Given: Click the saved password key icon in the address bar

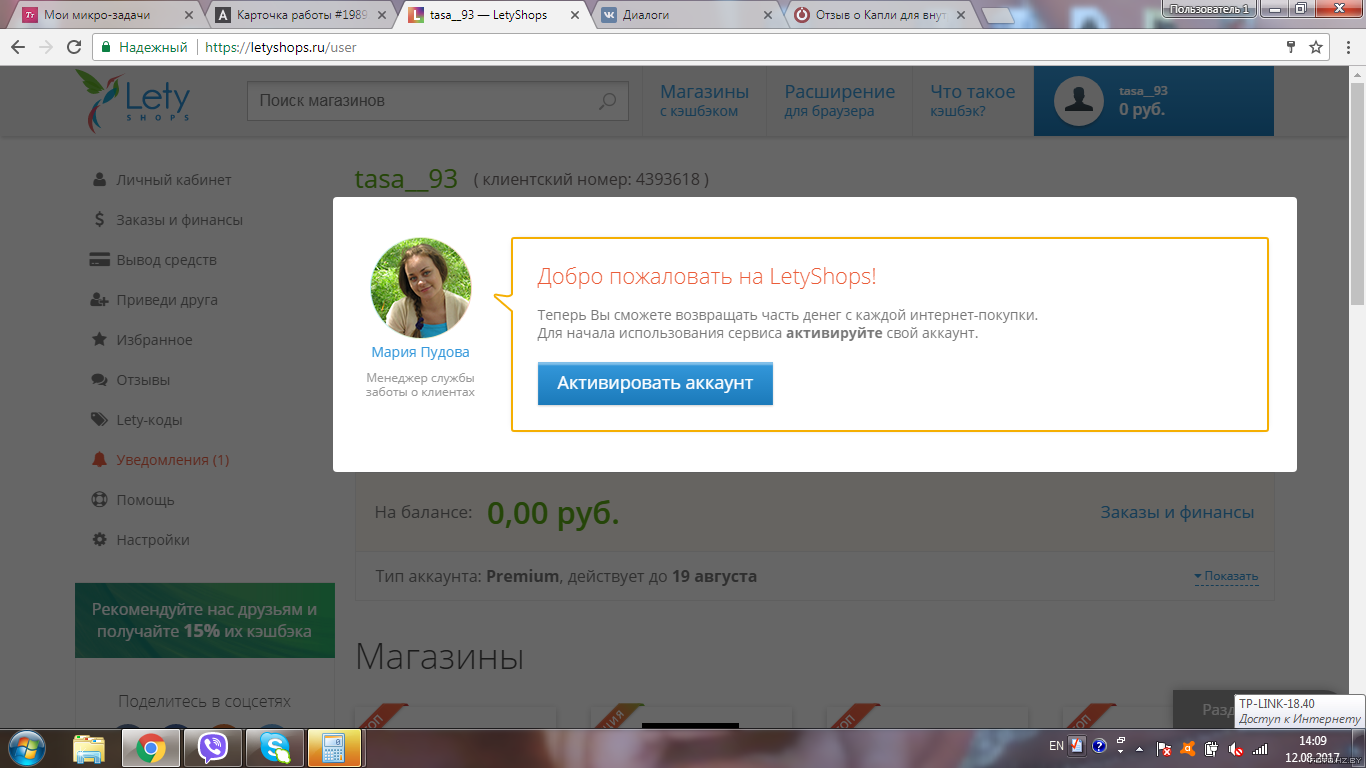Looking at the screenshot, I should coord(1291,47).
